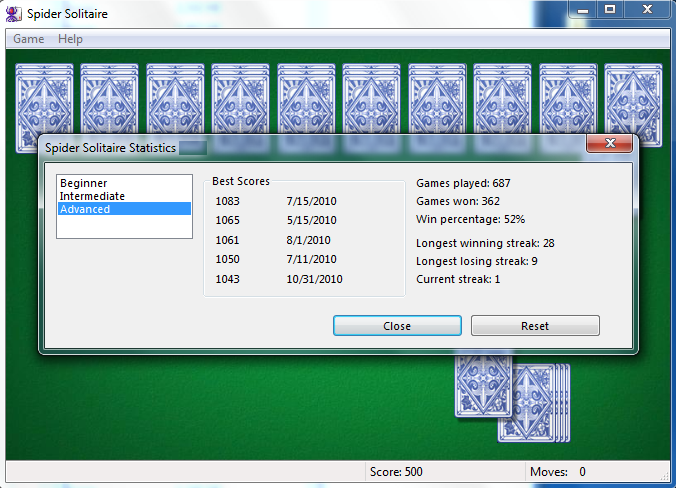Select Beginner difficulty in the list
The image size is (676, 488).
84,183
